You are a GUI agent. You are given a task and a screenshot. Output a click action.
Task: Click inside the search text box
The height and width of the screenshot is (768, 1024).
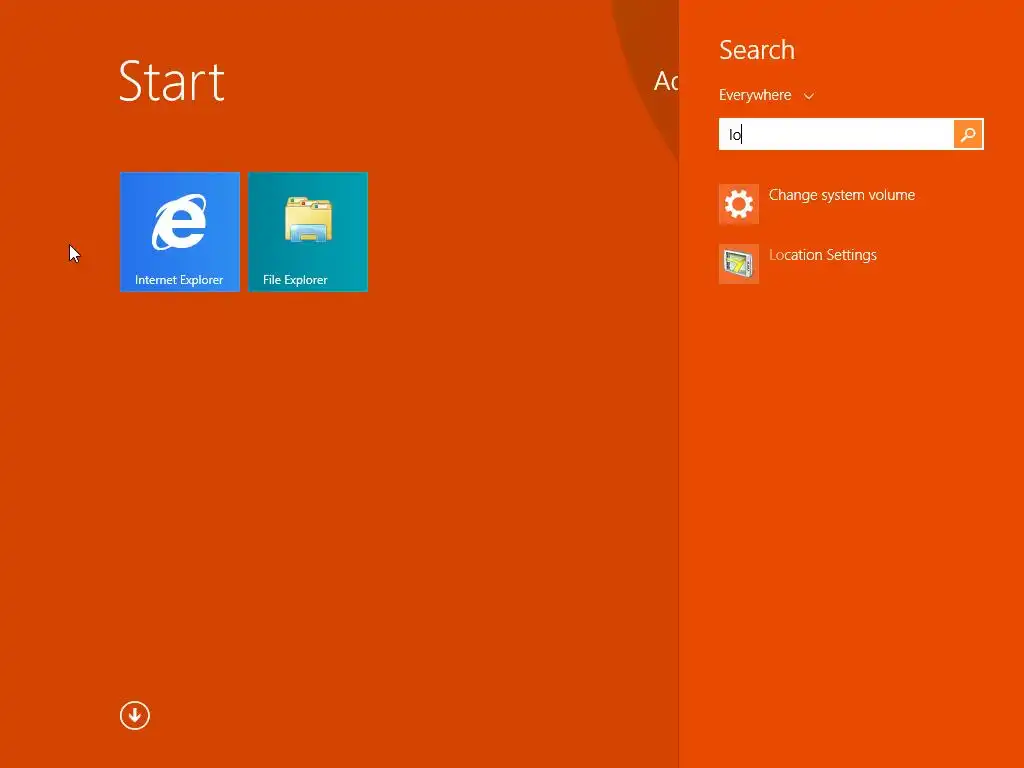836,134
